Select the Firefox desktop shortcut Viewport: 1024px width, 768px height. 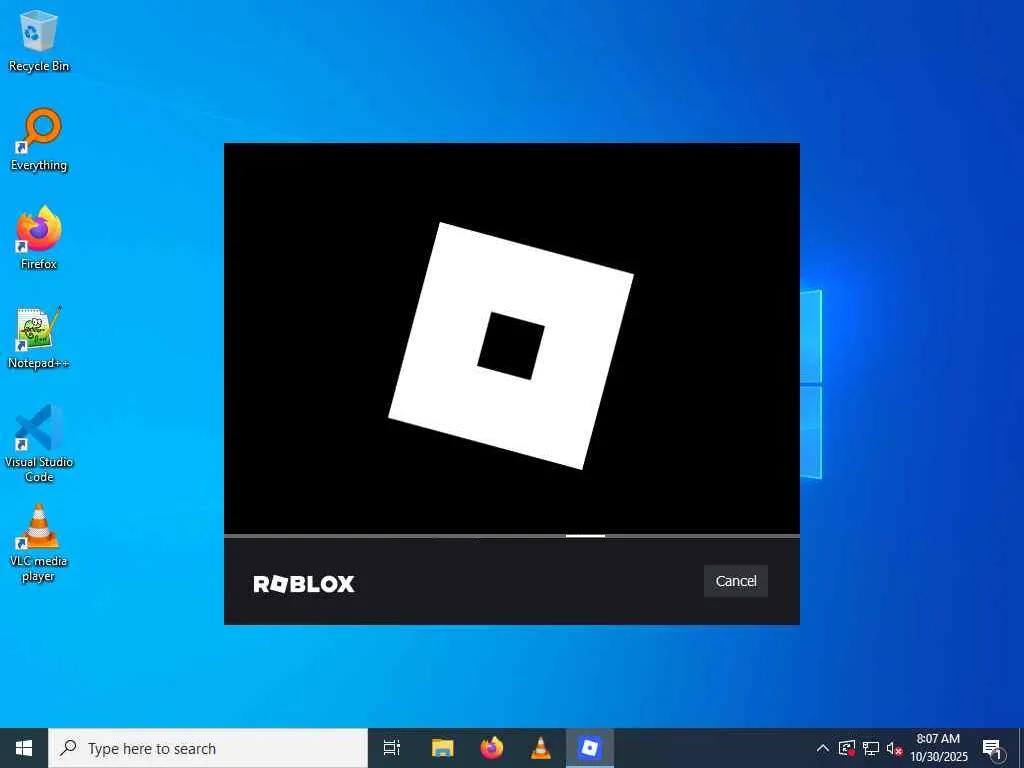tap(39, 238)
